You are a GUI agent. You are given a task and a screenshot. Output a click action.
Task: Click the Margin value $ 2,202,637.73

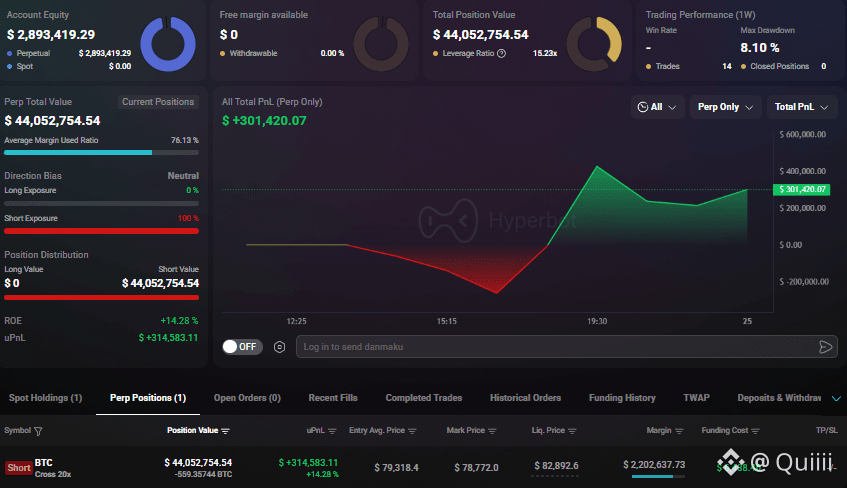[654, 465]
